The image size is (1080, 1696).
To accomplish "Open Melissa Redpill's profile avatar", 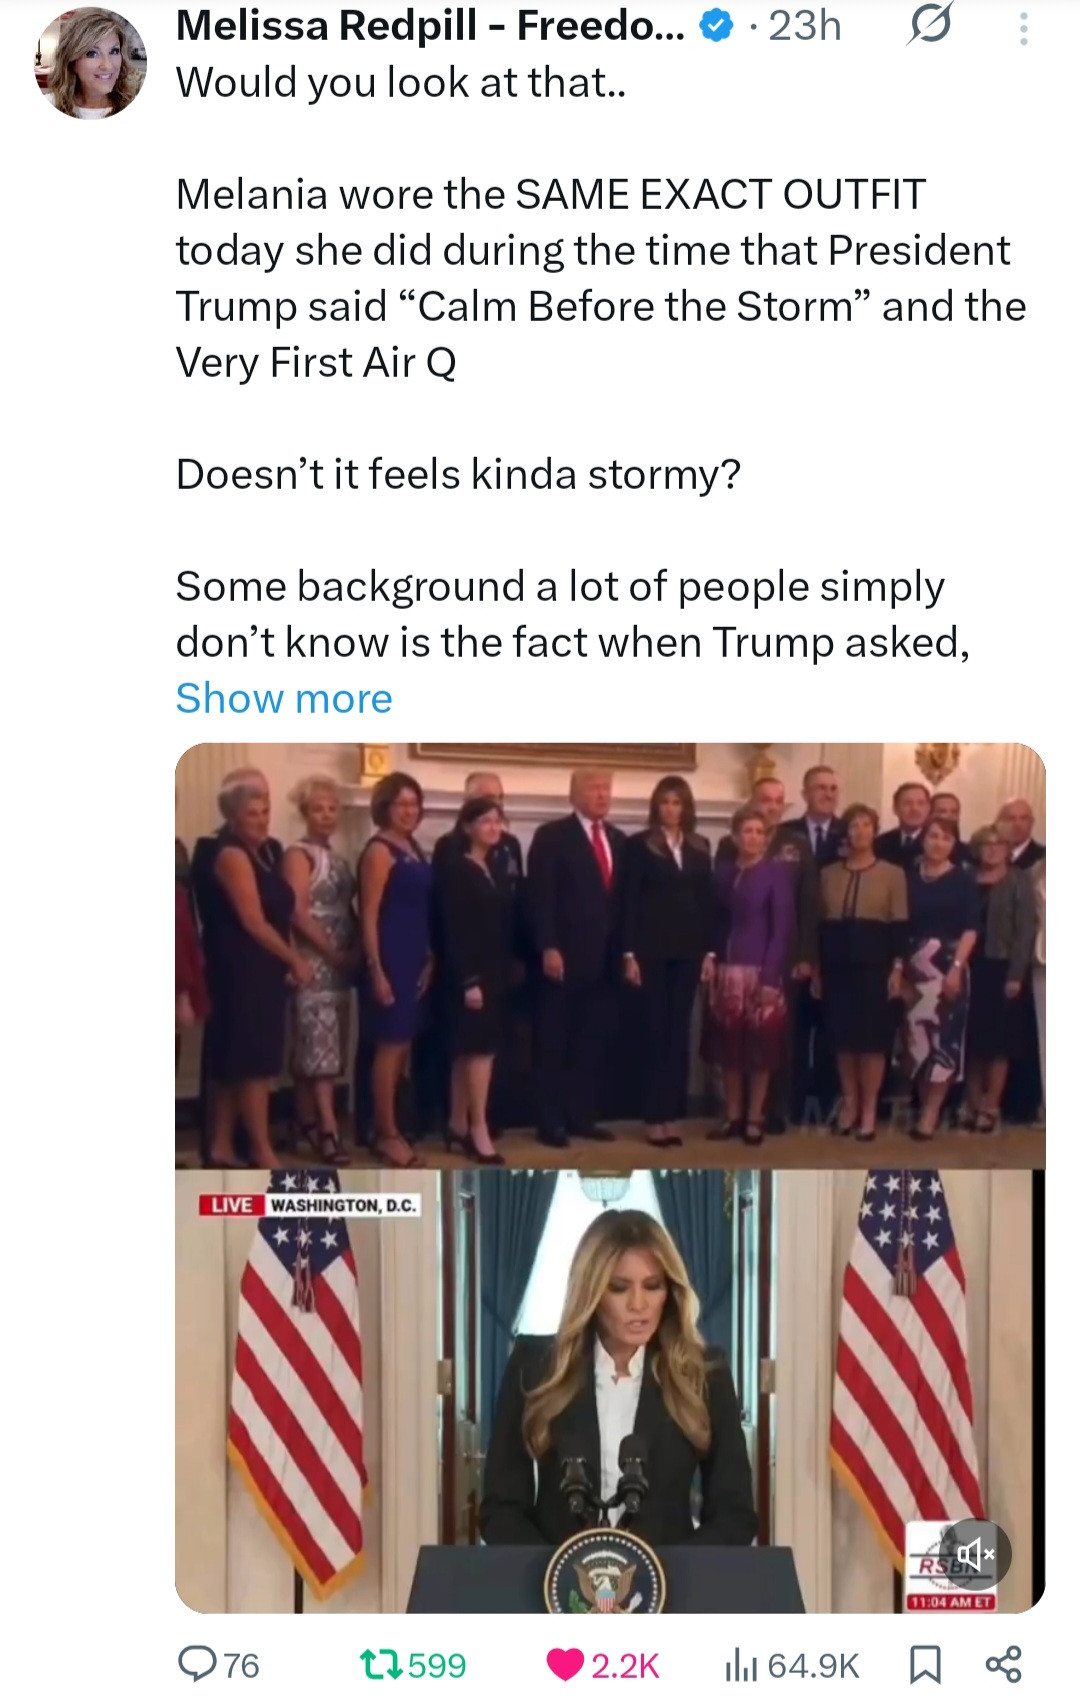I will click(91, 64).
